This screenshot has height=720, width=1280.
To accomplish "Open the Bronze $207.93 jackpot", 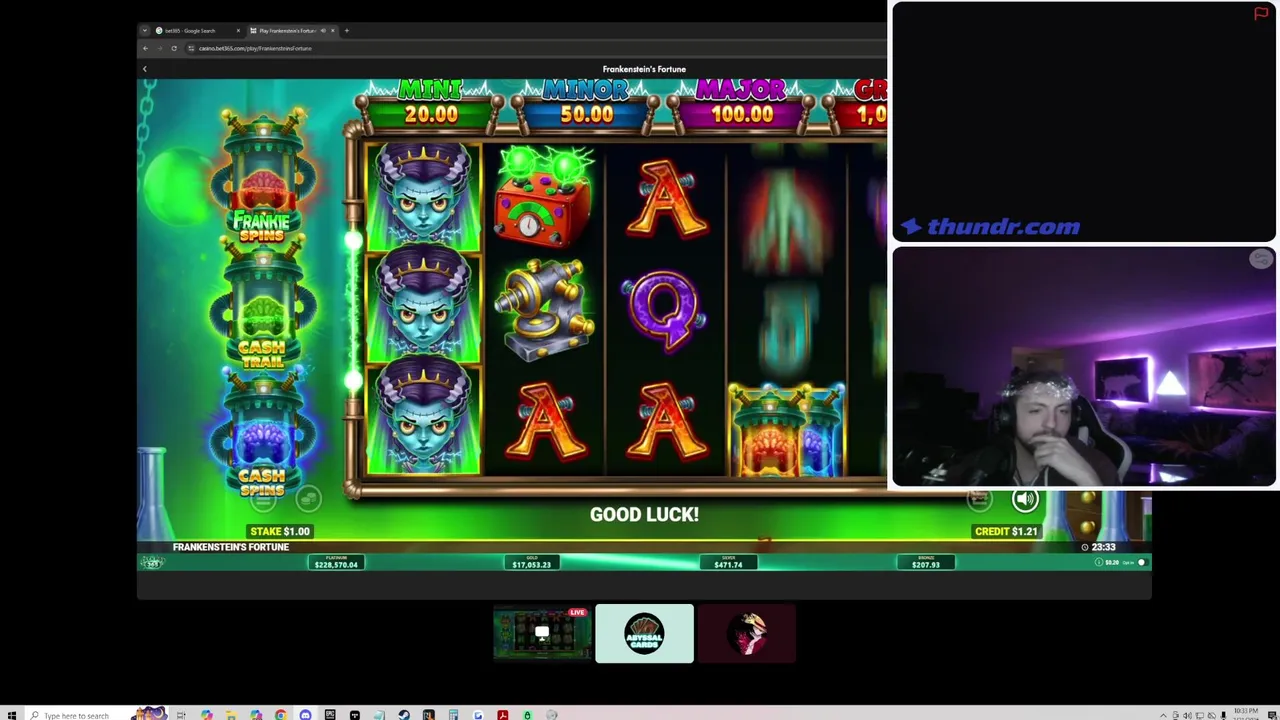I will pos(925,564).
